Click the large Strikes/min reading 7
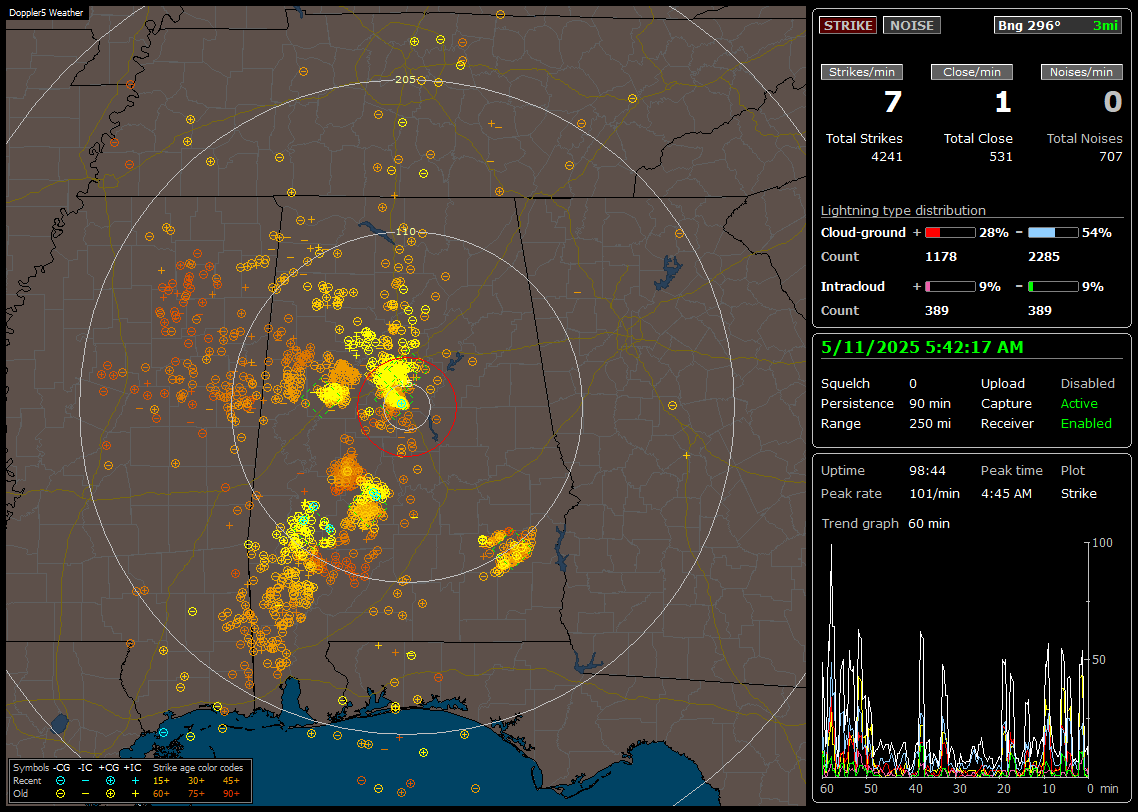Screen dimensions: 1138x812 (893, 102)
